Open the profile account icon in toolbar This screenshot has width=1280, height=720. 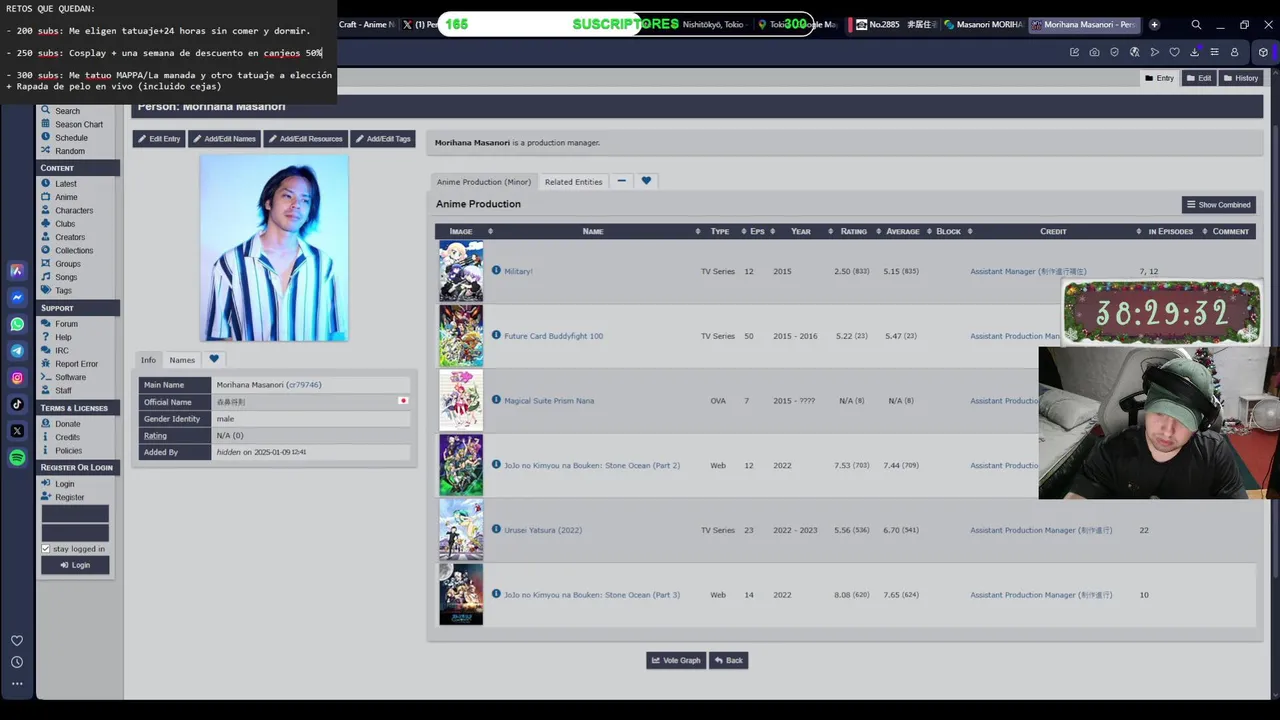pyautogui.click(x=1234, y=52)
